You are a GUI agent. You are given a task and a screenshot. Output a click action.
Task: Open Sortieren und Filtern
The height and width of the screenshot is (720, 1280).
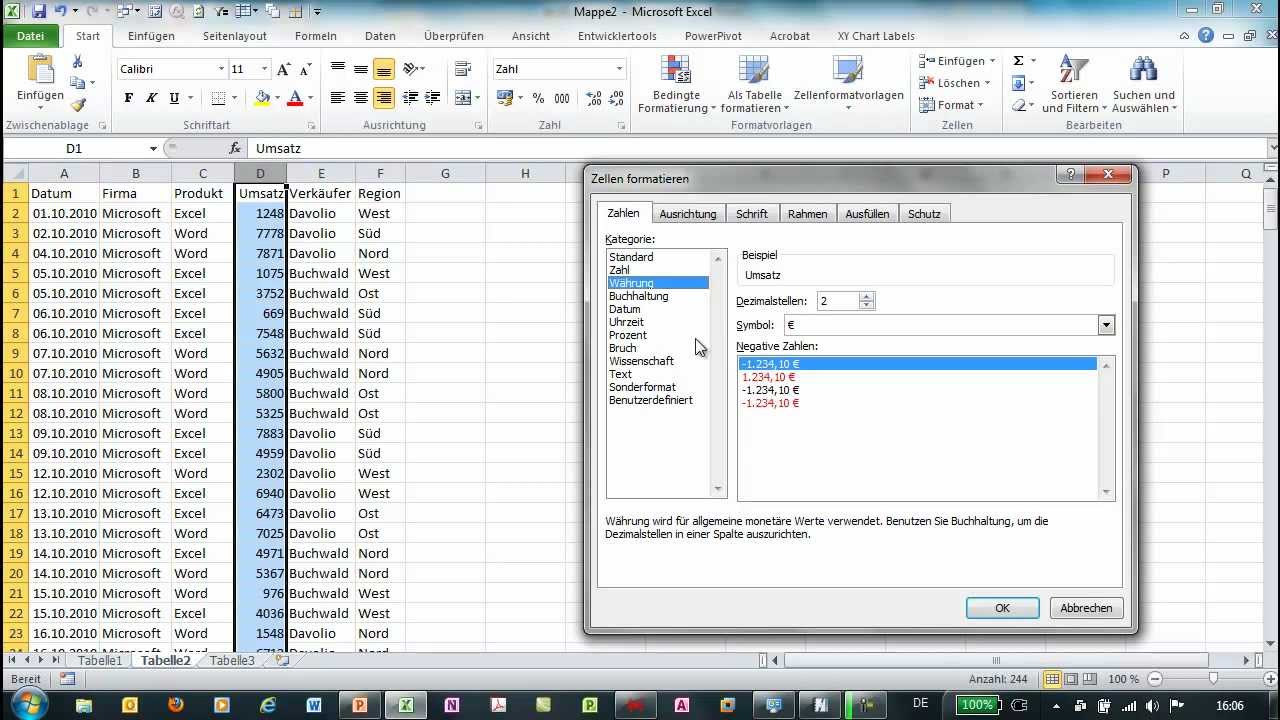coord(1074,85)
